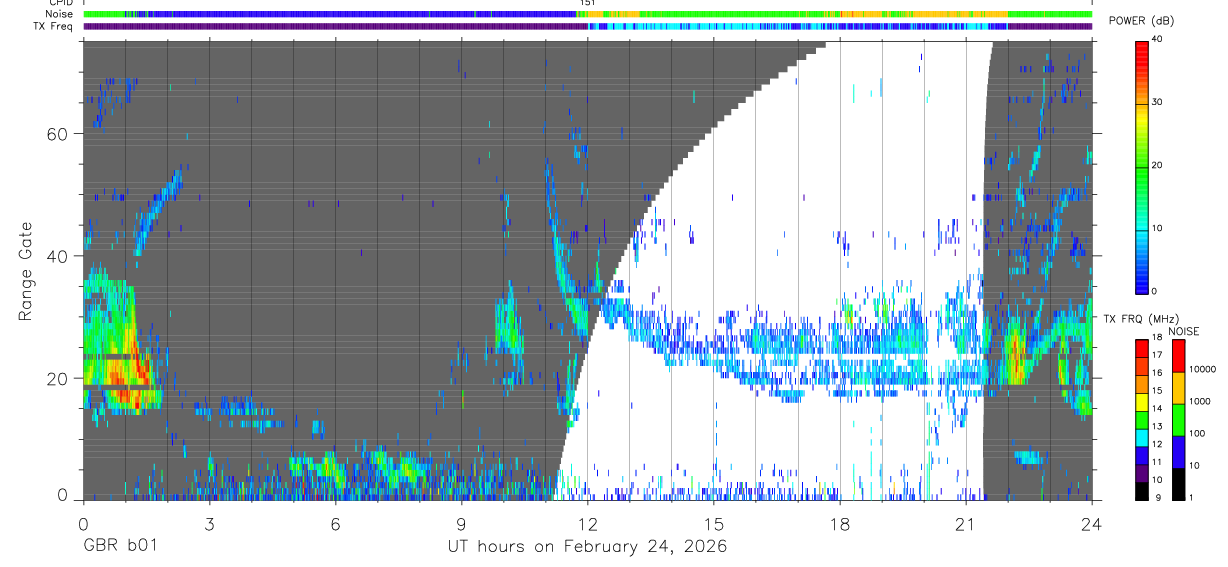The height and width of the screenshot is (567, 1228).
Task: Click x-axis tick label '3'
Action: pos(208,524)
